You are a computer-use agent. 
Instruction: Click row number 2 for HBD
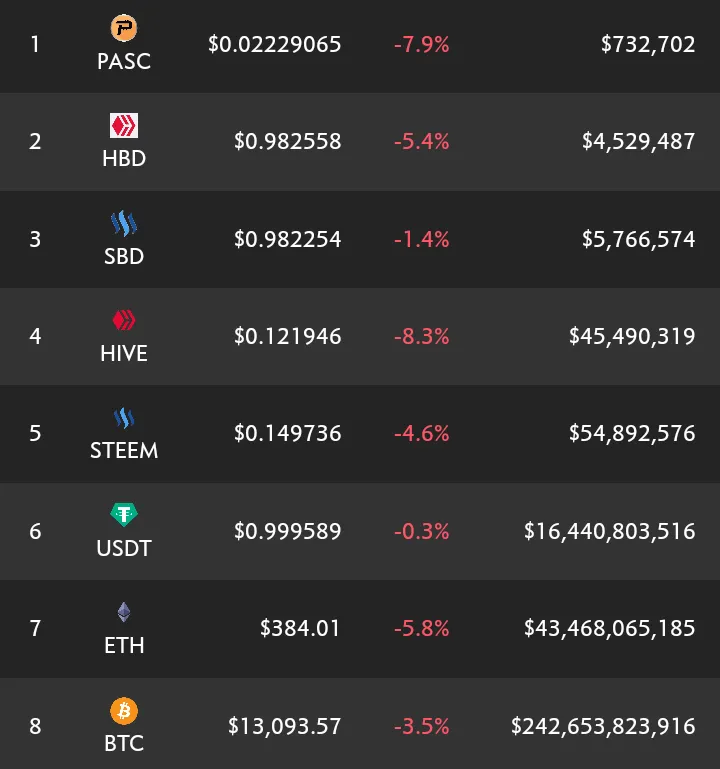coord(35,141)
